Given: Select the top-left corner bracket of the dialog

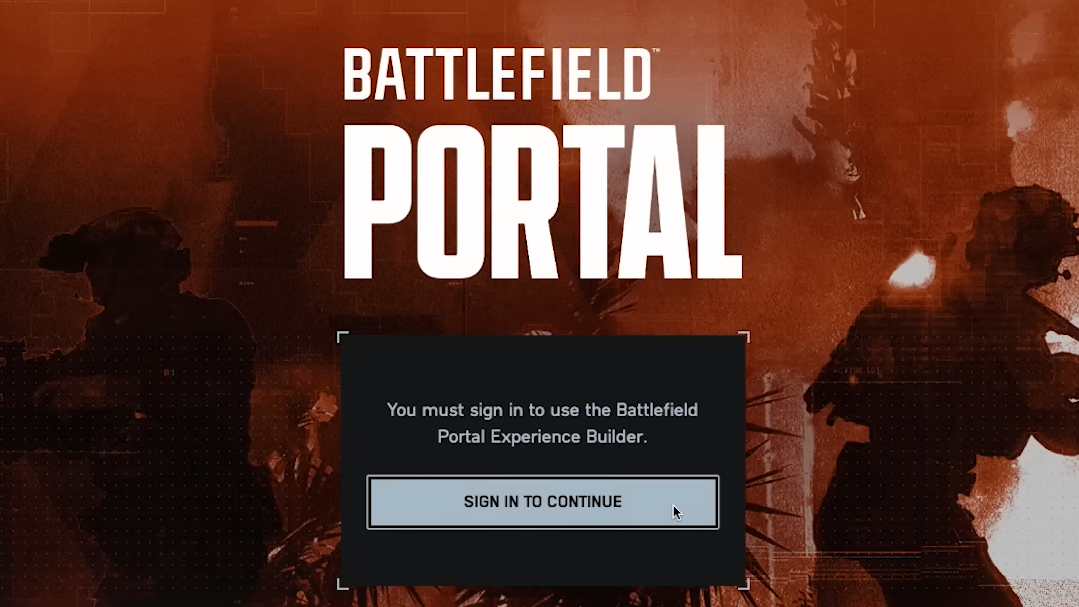Looking at the screenshot, I should tap(343, 337).
